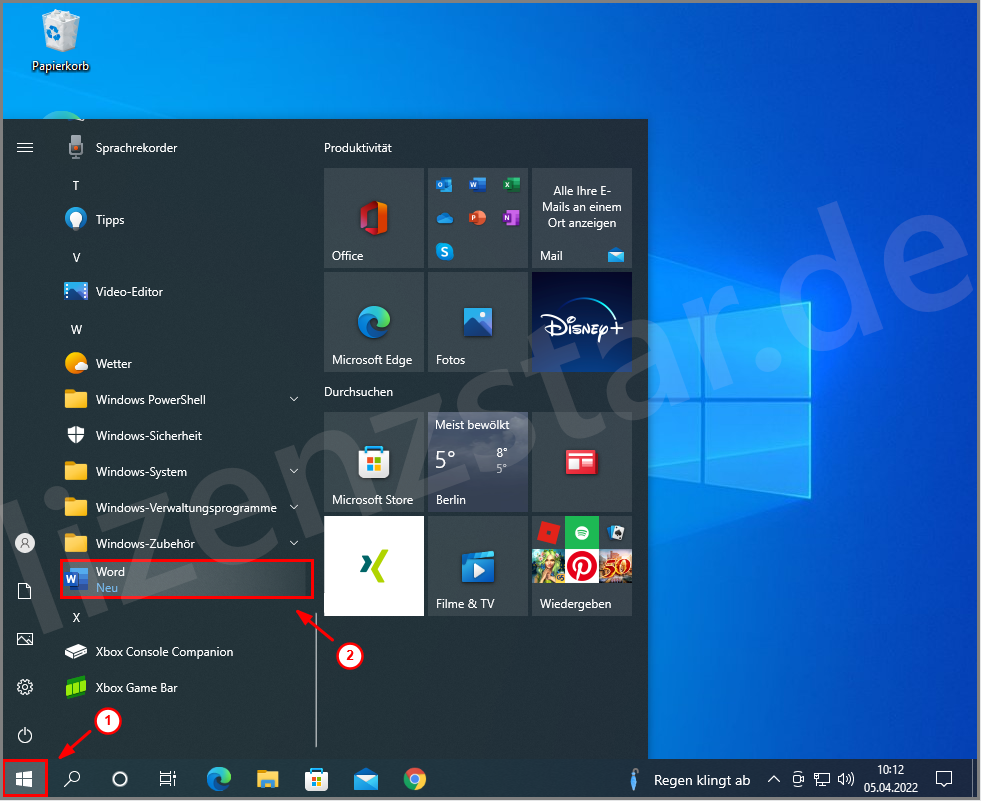Open Excel in the Office apps tile
981x801 pixels.
(x=511, y=185)
